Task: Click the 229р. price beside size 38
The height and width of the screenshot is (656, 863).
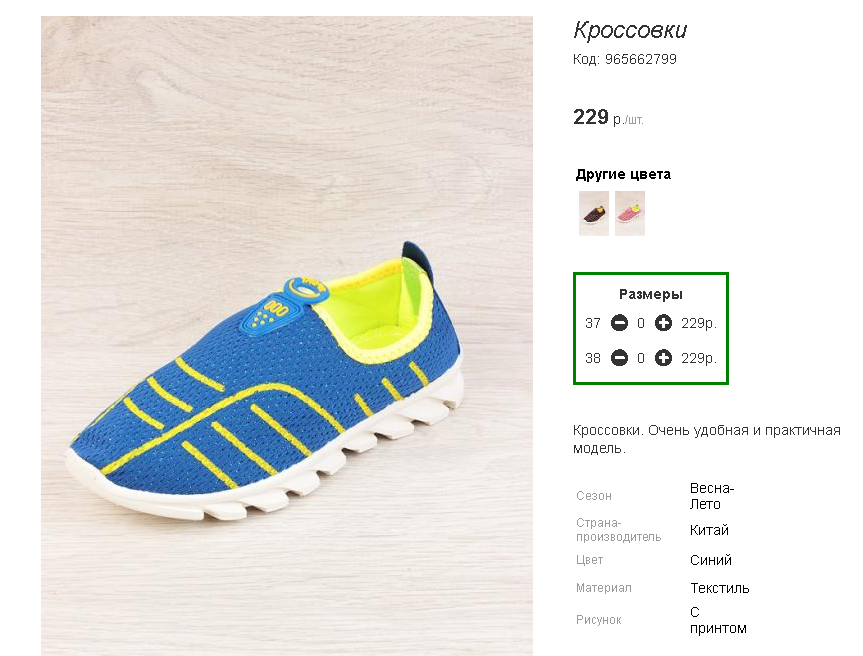Action: pyautogui.click(x=699, y=359)
